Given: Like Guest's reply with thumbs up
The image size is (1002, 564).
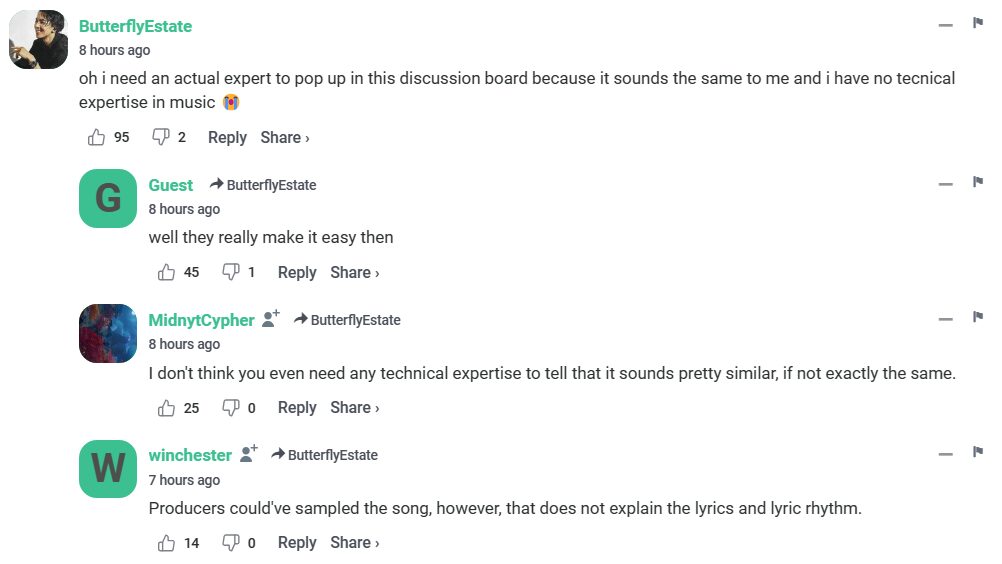Looking at the screenshot, I should coord(167,272).
